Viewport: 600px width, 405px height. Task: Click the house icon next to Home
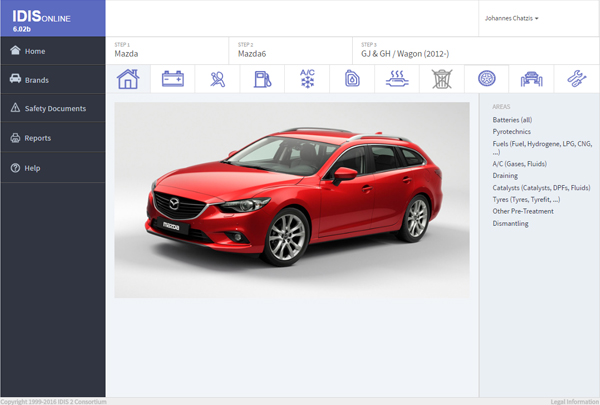(x=15, y=51)
